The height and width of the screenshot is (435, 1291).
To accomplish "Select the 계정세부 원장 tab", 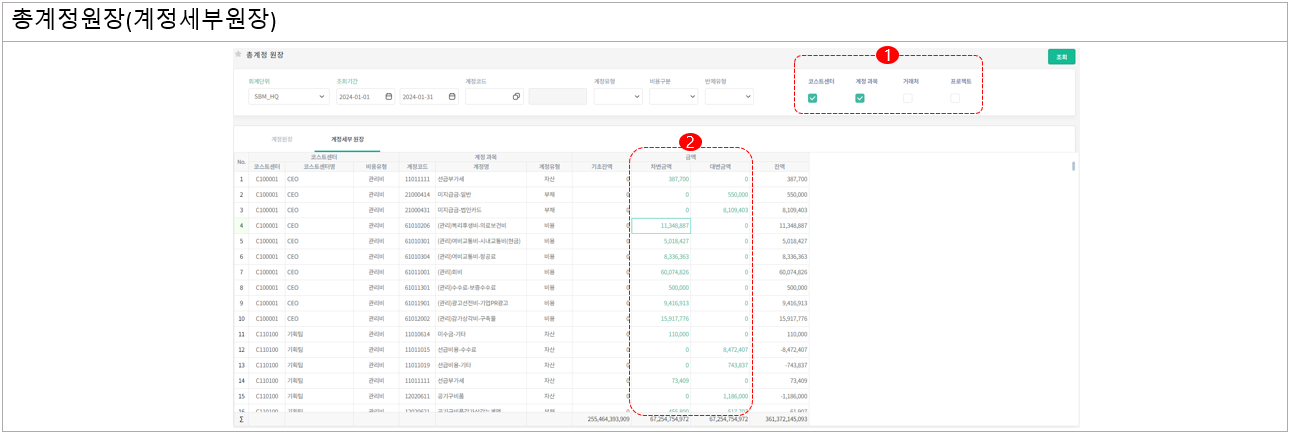I will pyautogui.click(x=347, y=139).
